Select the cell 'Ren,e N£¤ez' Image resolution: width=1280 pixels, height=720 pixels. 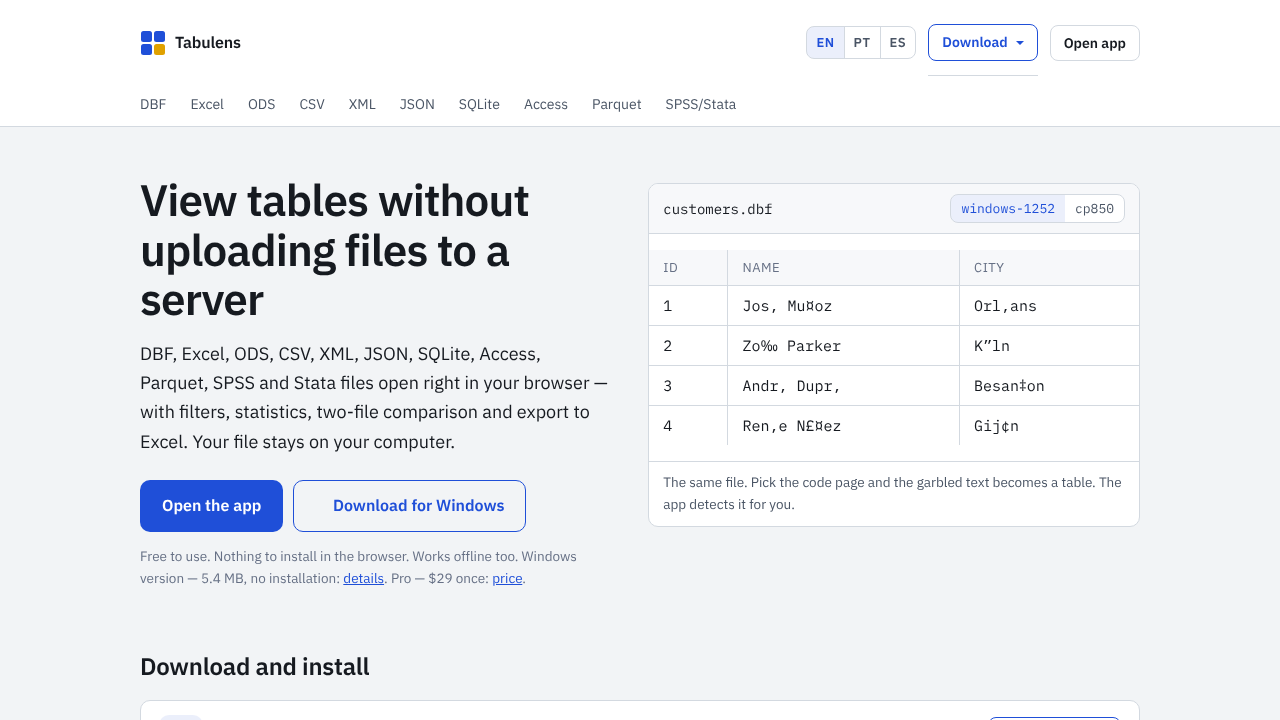click(x=843, y=426)
